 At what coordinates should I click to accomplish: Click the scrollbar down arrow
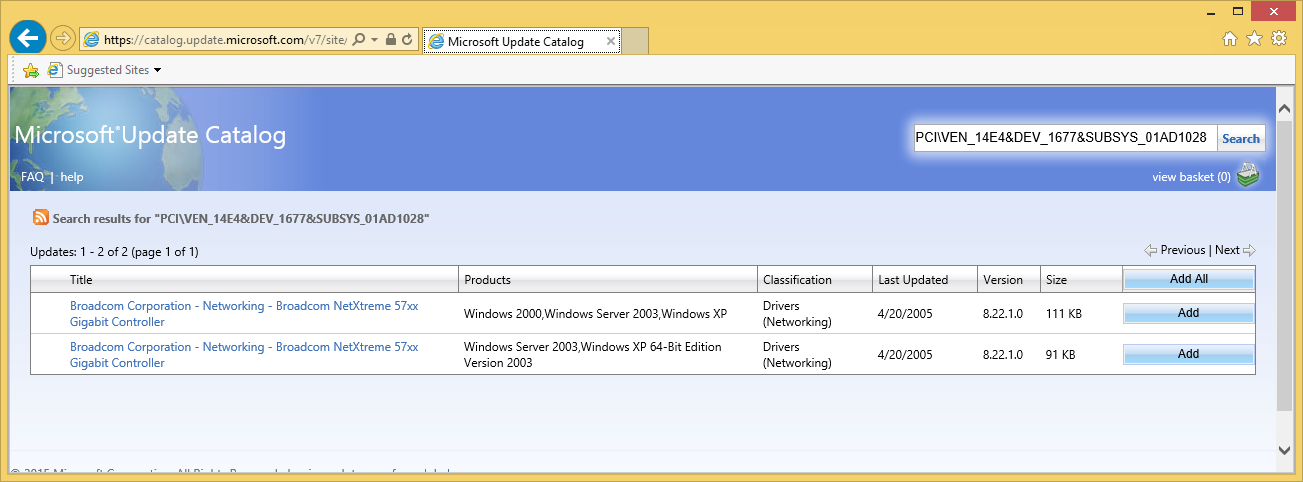coord(1284,449)
